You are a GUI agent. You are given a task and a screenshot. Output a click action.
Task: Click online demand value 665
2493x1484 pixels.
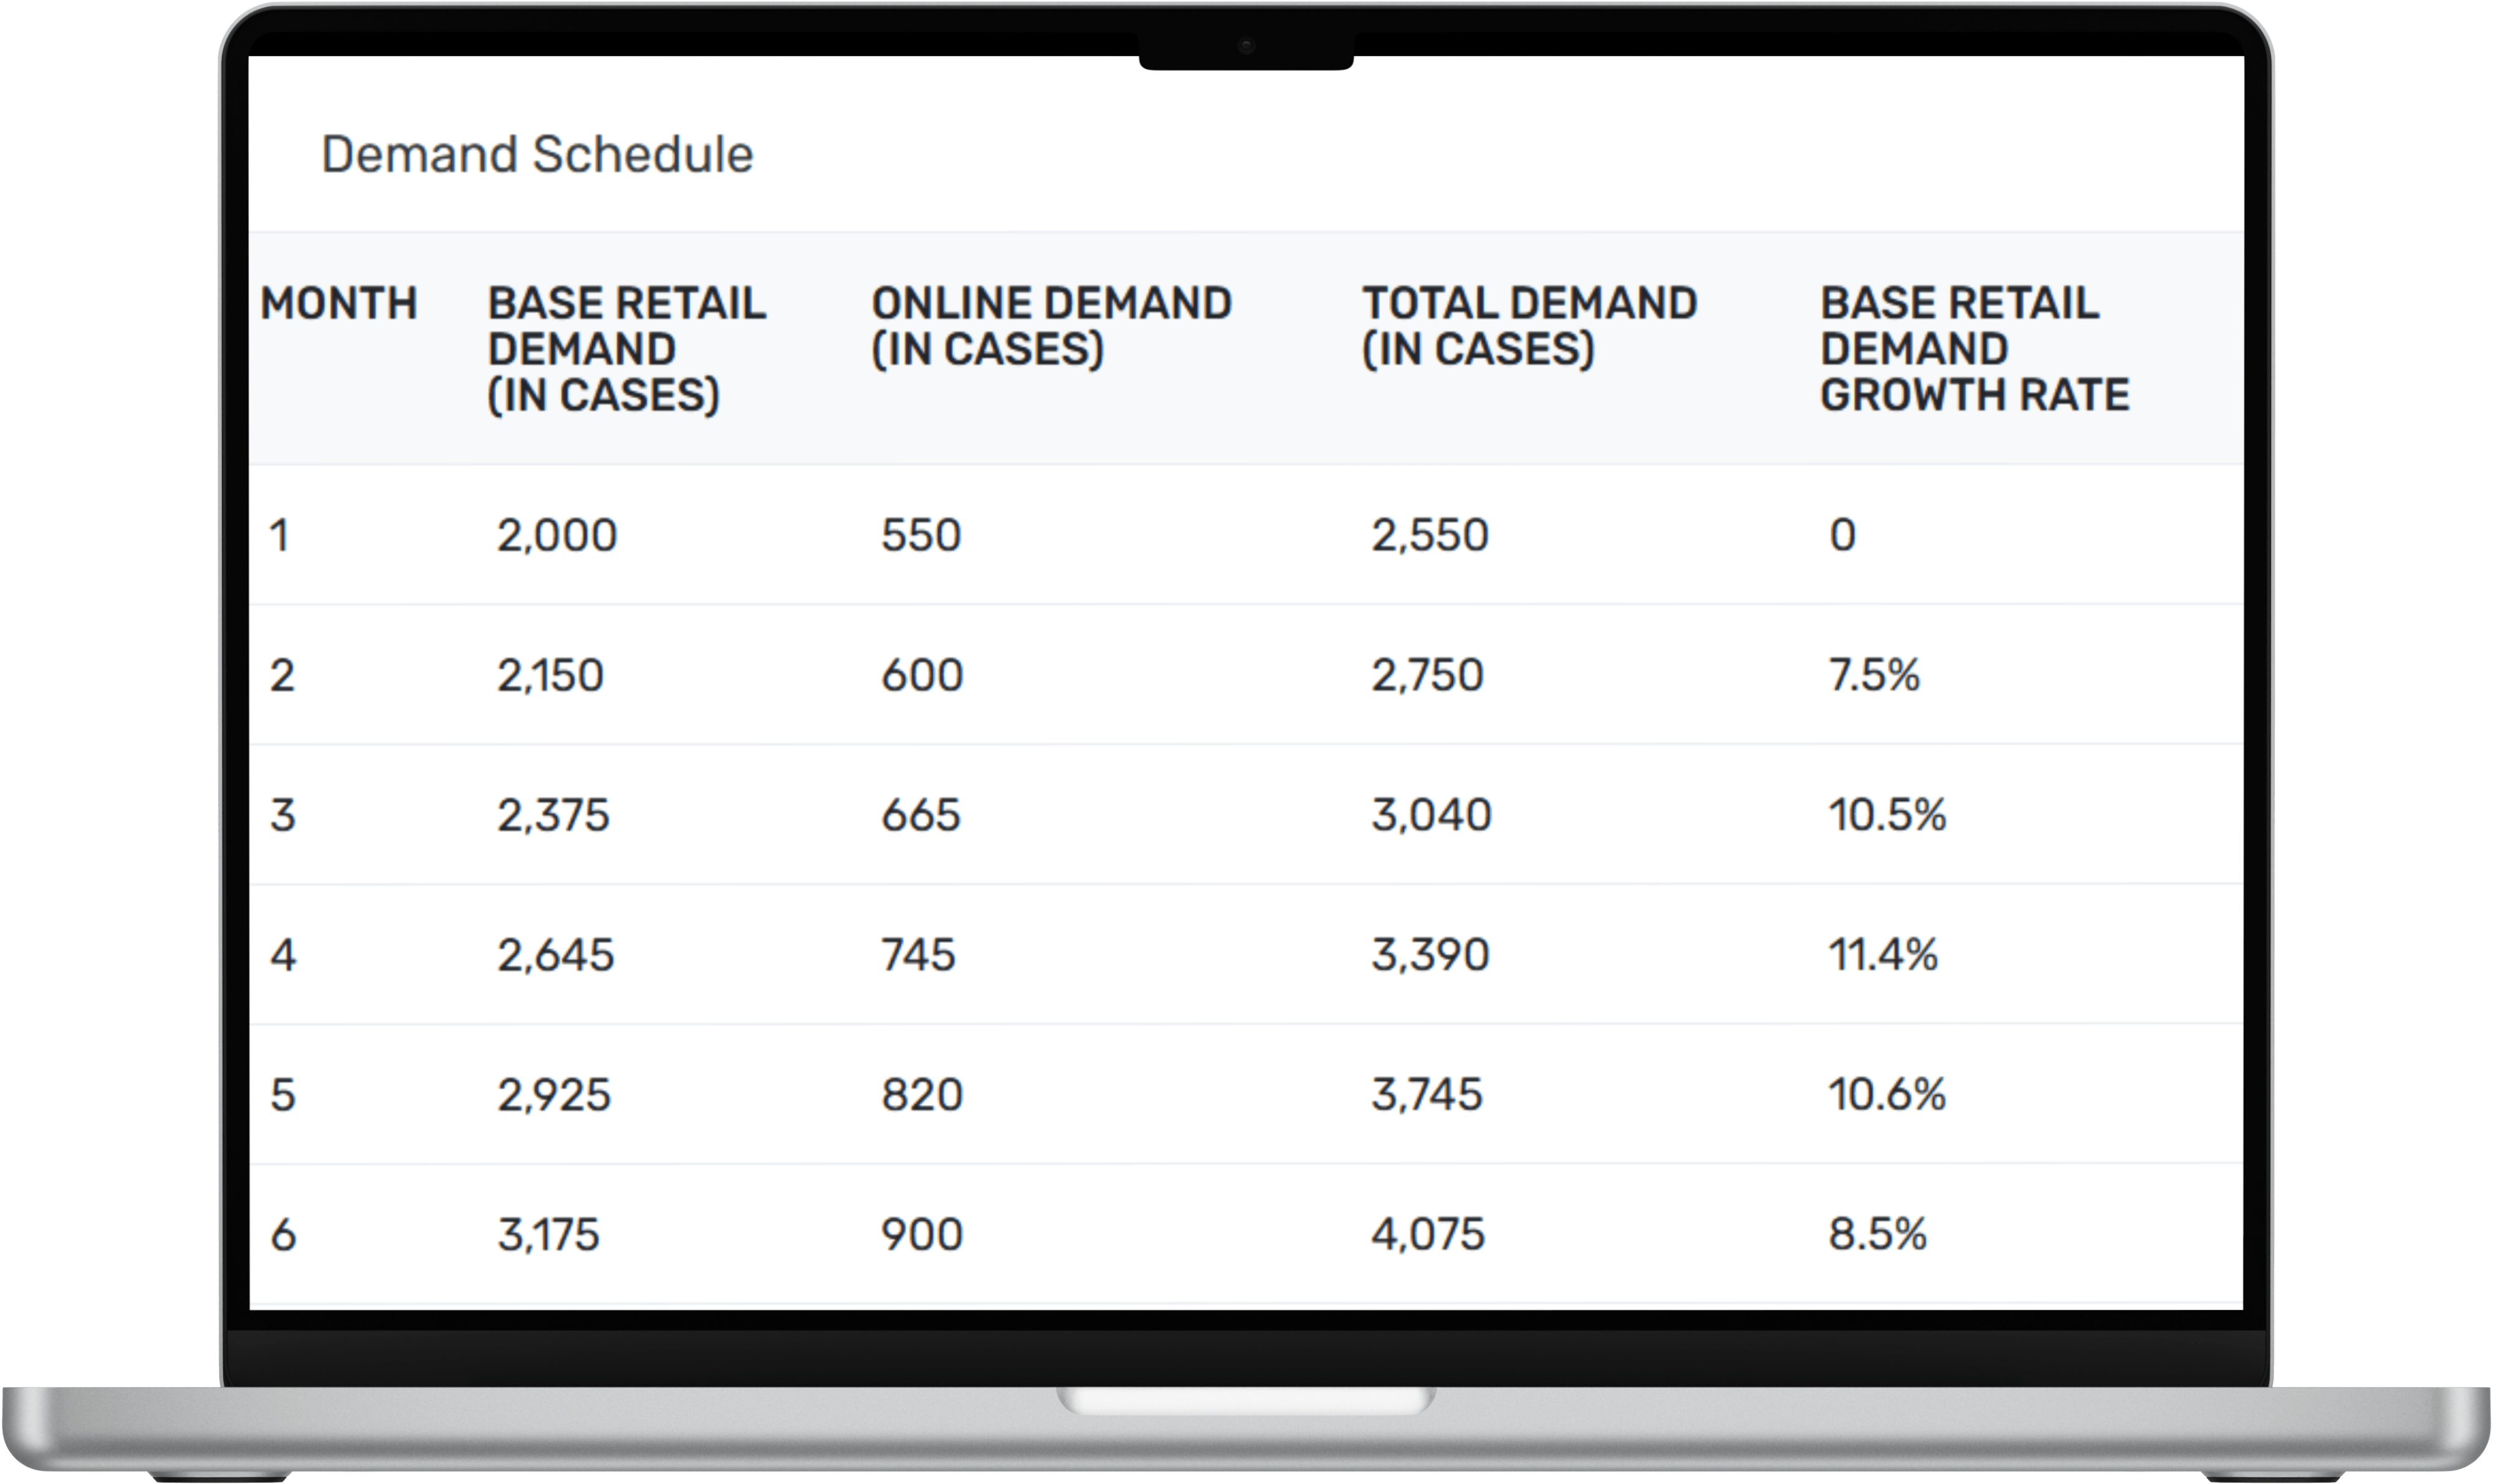coord(920,815)
